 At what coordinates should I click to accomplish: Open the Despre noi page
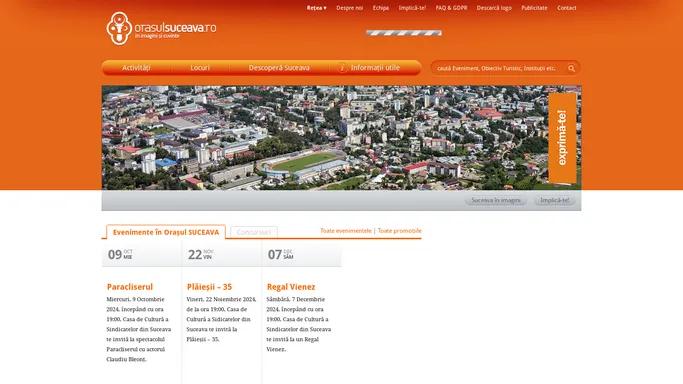pos(349,8)
